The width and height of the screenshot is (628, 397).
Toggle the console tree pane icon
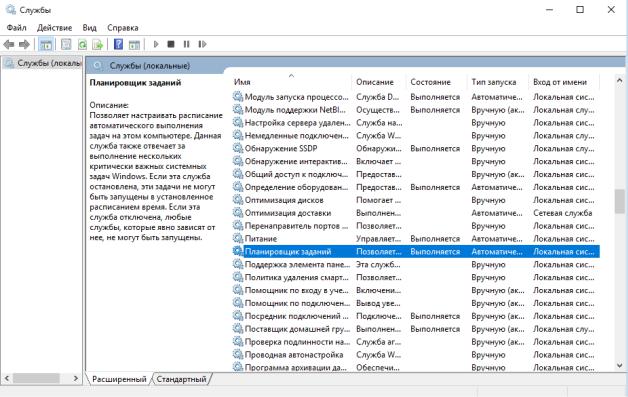(x=46, y=44)
